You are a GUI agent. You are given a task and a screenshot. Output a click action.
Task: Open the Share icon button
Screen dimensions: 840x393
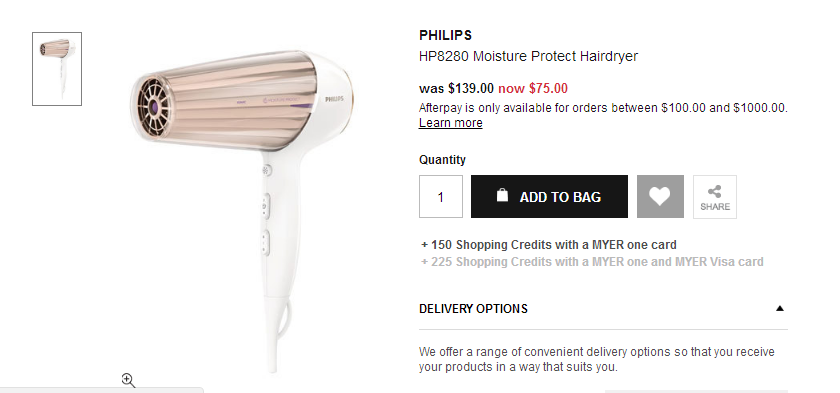tap(715, 197)
